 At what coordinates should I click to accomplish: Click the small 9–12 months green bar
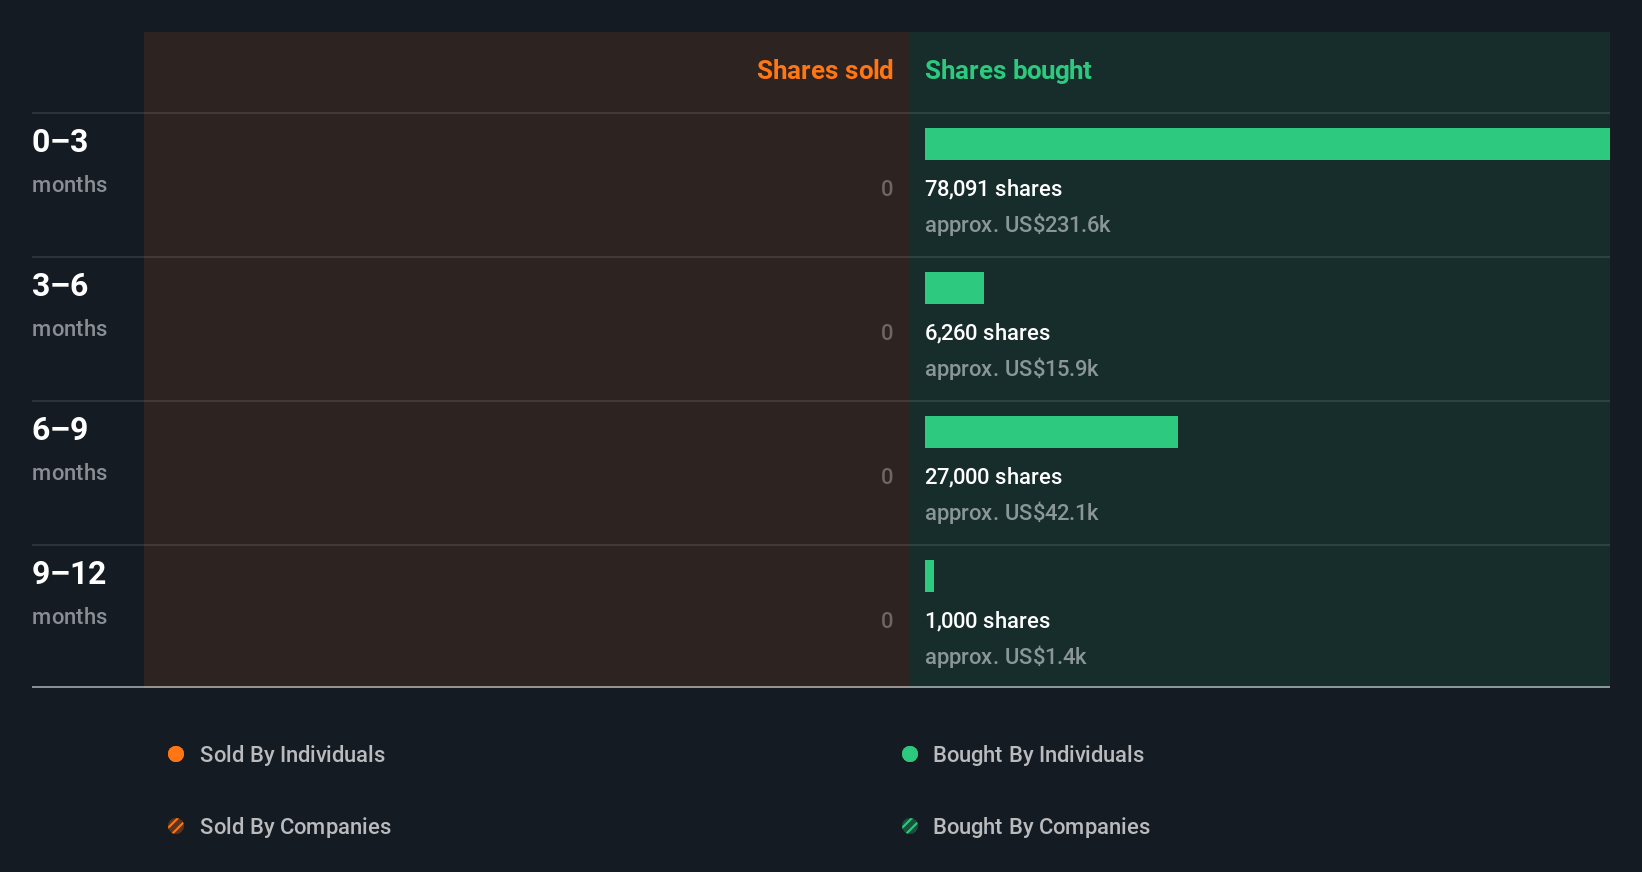coord(930,576)
